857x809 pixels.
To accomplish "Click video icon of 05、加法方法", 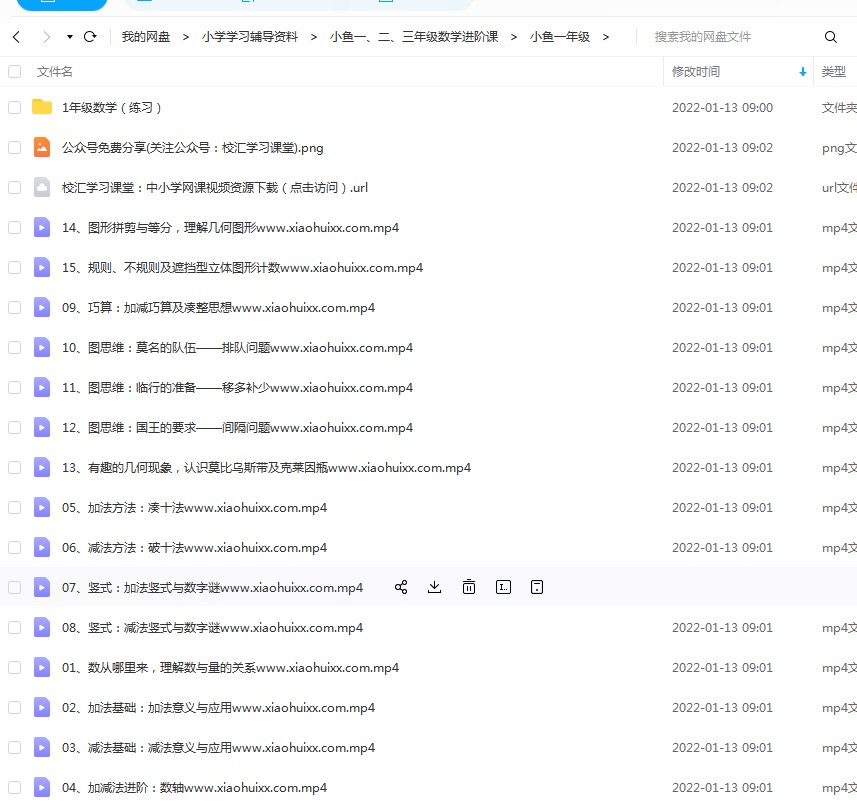I will [42, 507].
